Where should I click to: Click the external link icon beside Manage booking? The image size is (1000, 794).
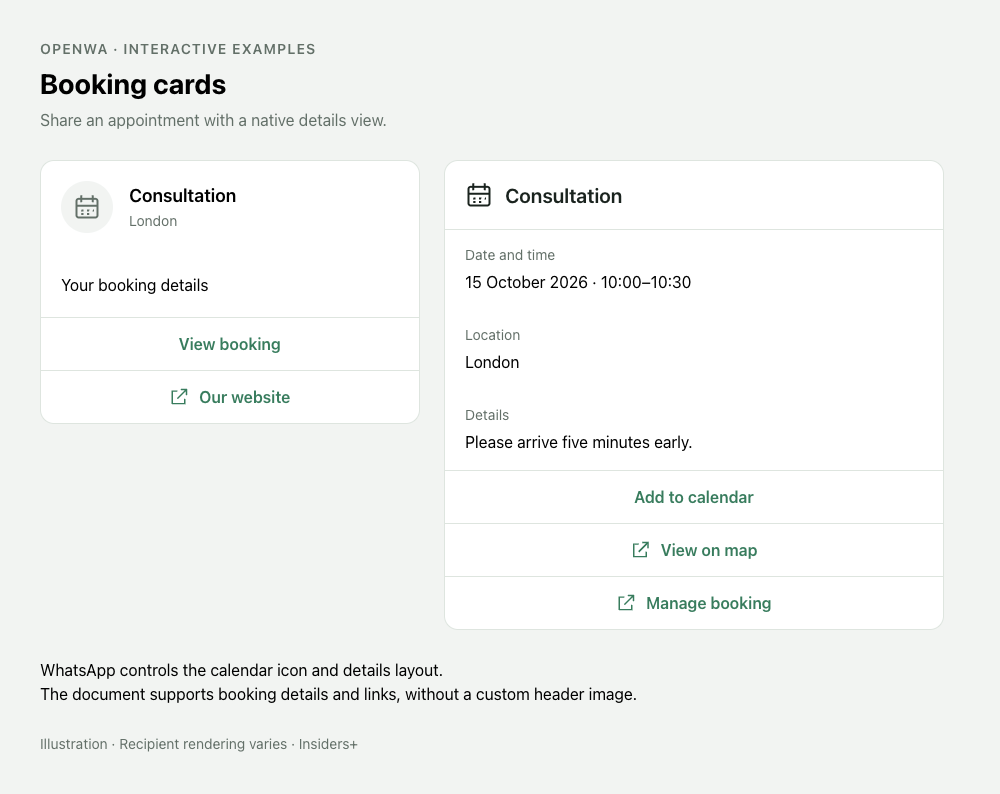coord(626,603)
